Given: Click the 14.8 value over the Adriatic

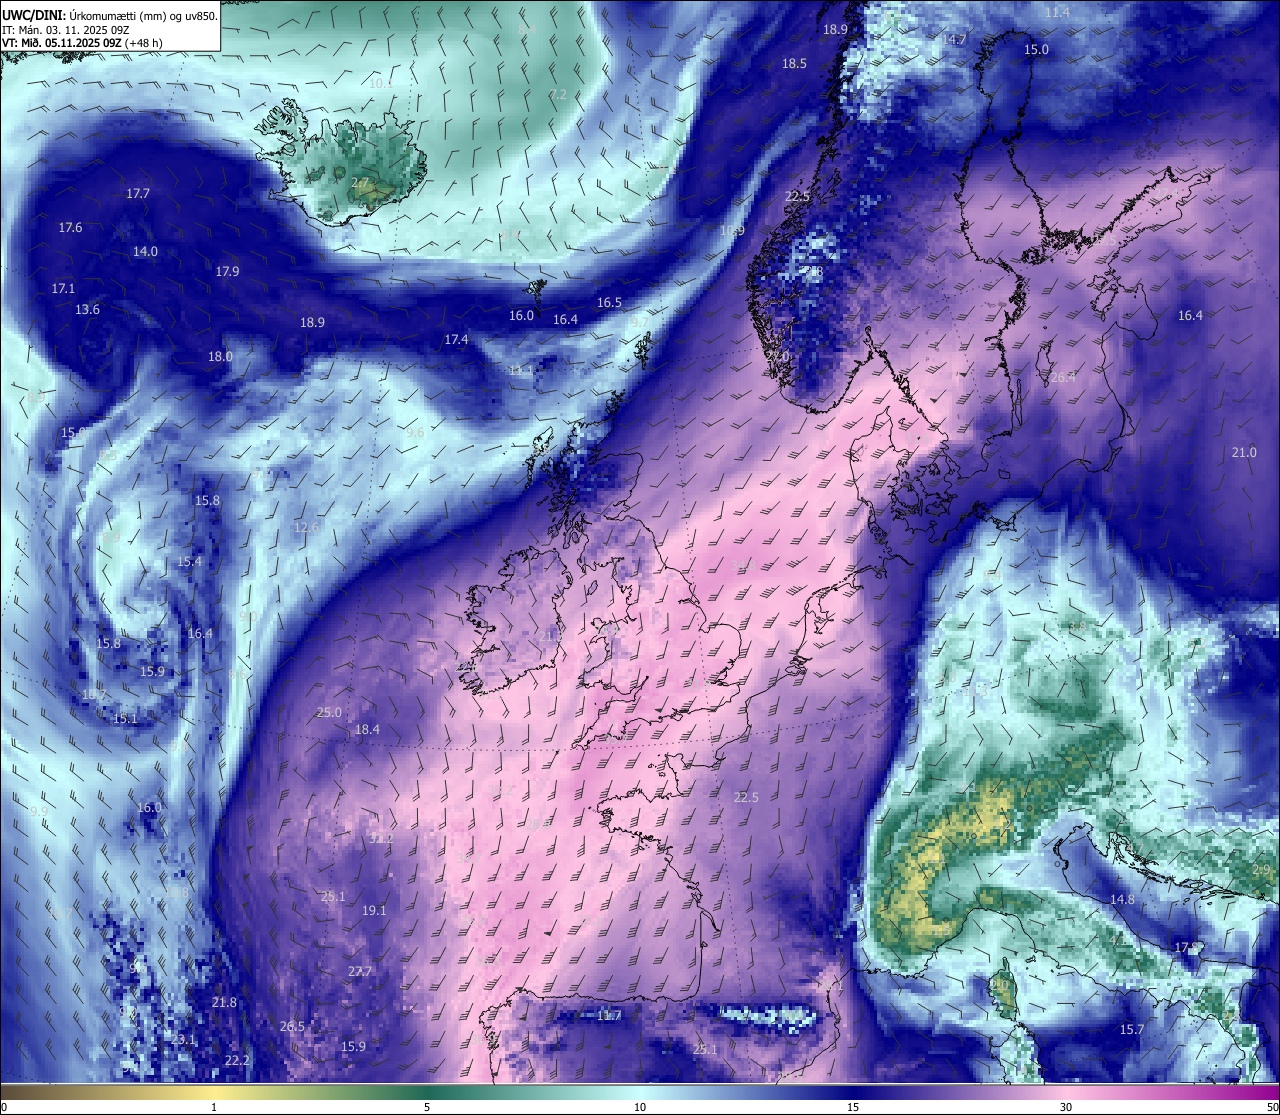Looking at the screenshot, I should pos(1122,900).
